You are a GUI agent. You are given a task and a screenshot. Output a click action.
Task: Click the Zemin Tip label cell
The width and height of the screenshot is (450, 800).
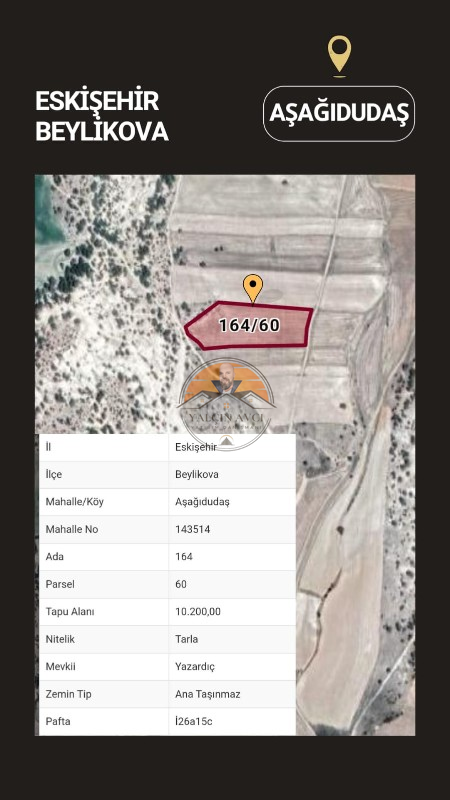104,694
